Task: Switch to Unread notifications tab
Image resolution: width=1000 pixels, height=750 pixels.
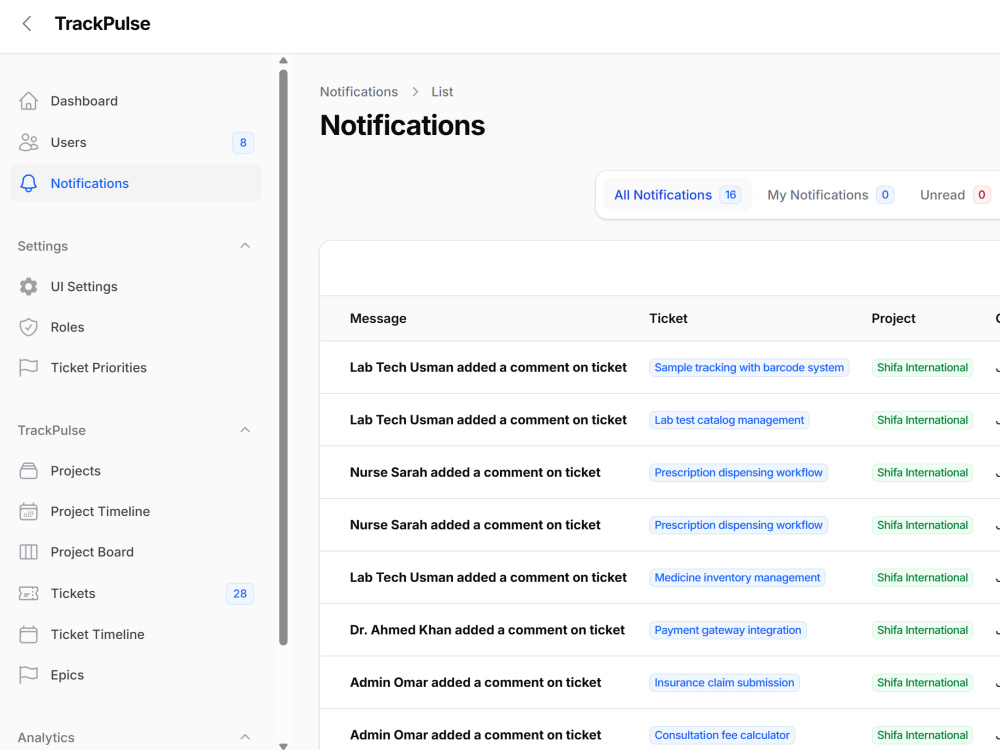Action: tap(955, 195)
